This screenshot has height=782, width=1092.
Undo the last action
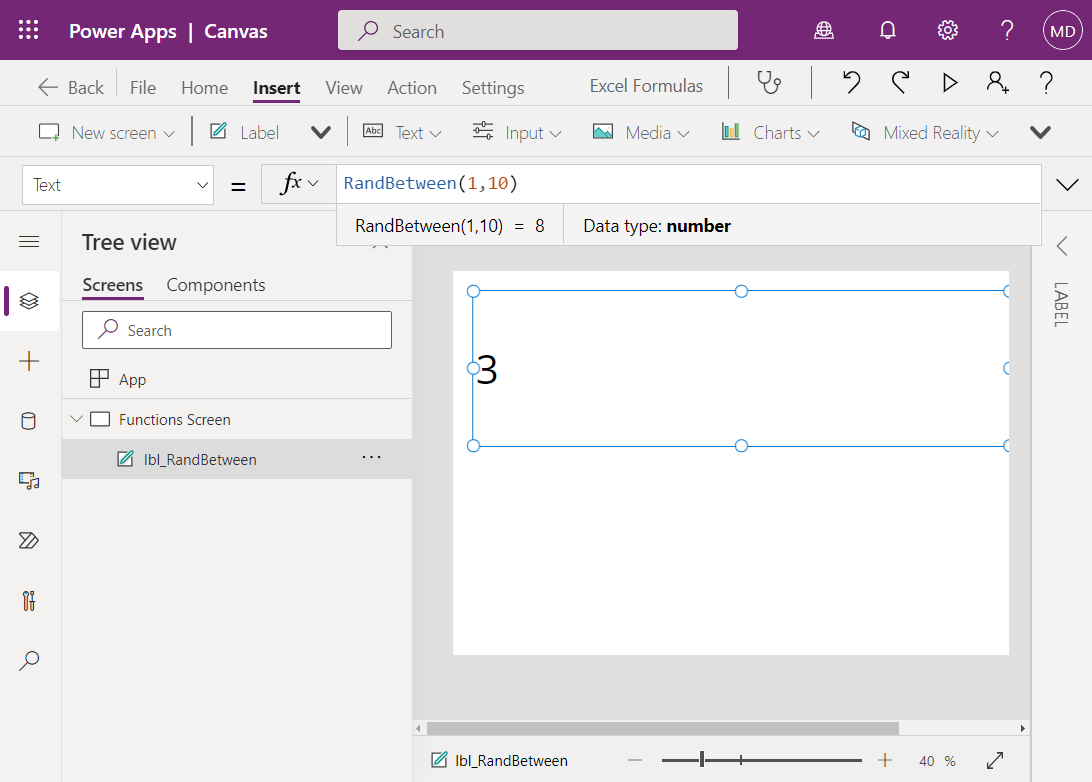(x=851, y=83)
